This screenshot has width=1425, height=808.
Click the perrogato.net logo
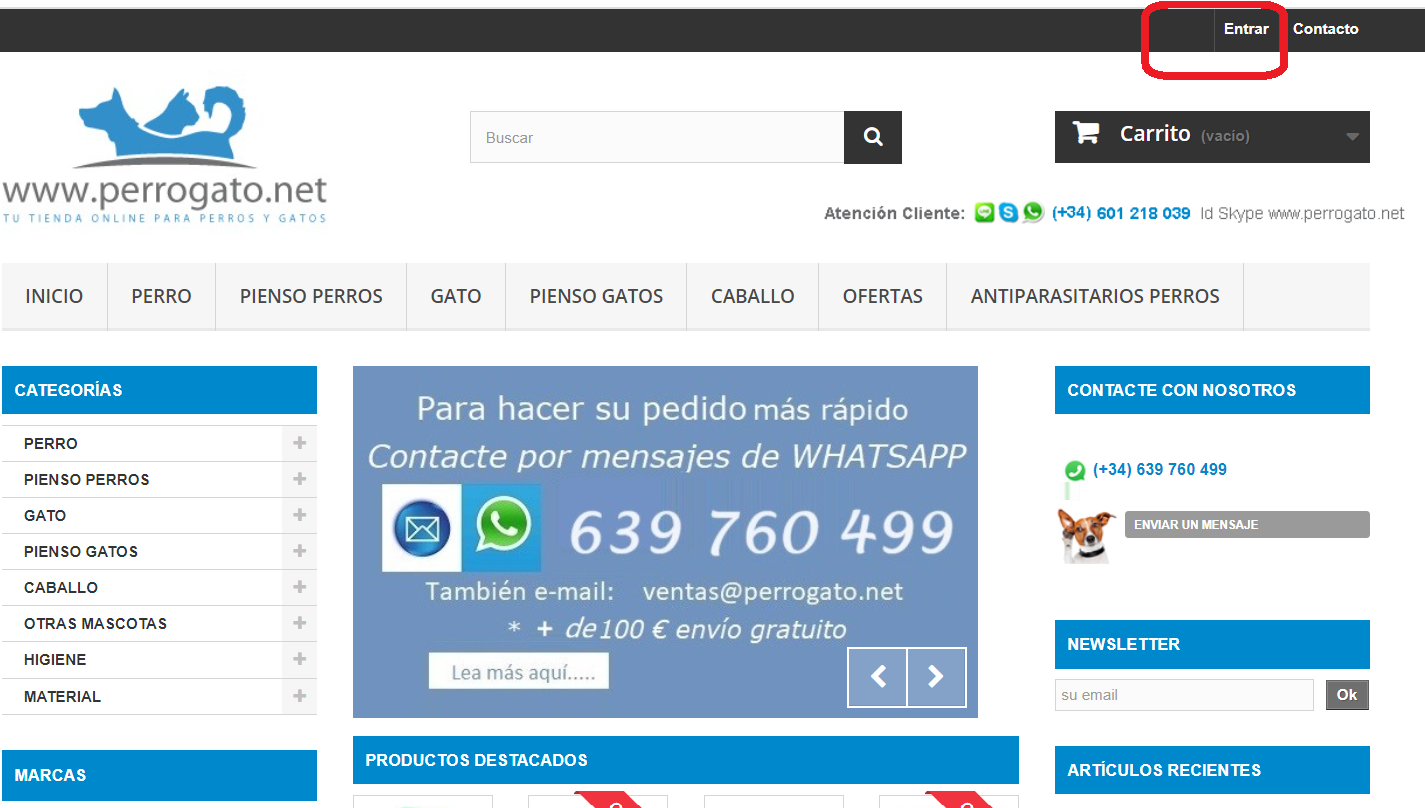point(165,155)
